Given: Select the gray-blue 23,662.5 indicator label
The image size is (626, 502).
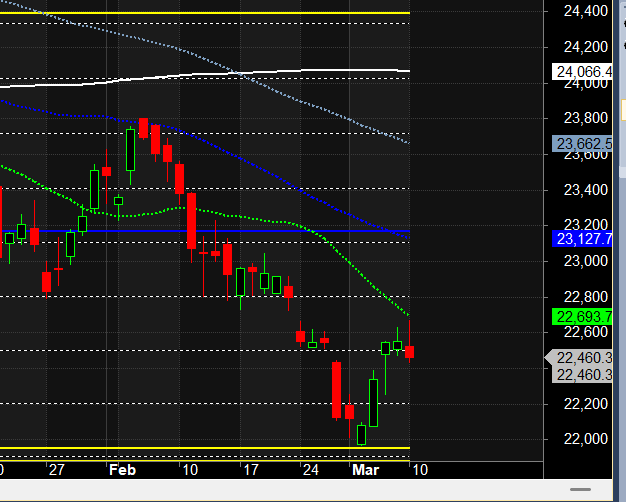Looking at the screenshot, I should (x=584, y=144).
